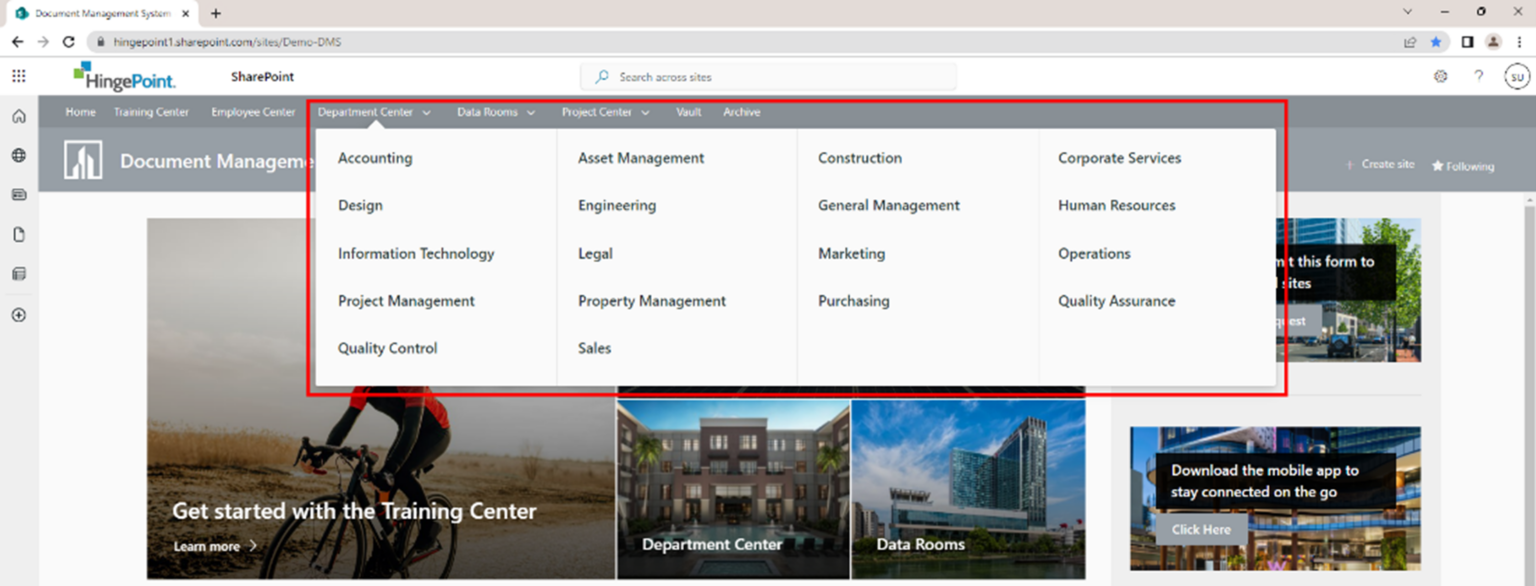Open Help via the question mark icon
Viewport: 1536px width, 586px height.
tap(1478, 75)
